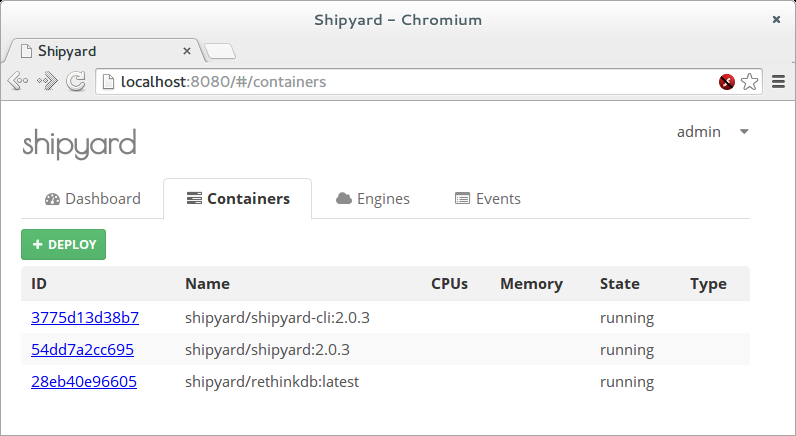This screenshot has height=436, width=796.
Task: Click the Name column header
Action: [207, 284]
